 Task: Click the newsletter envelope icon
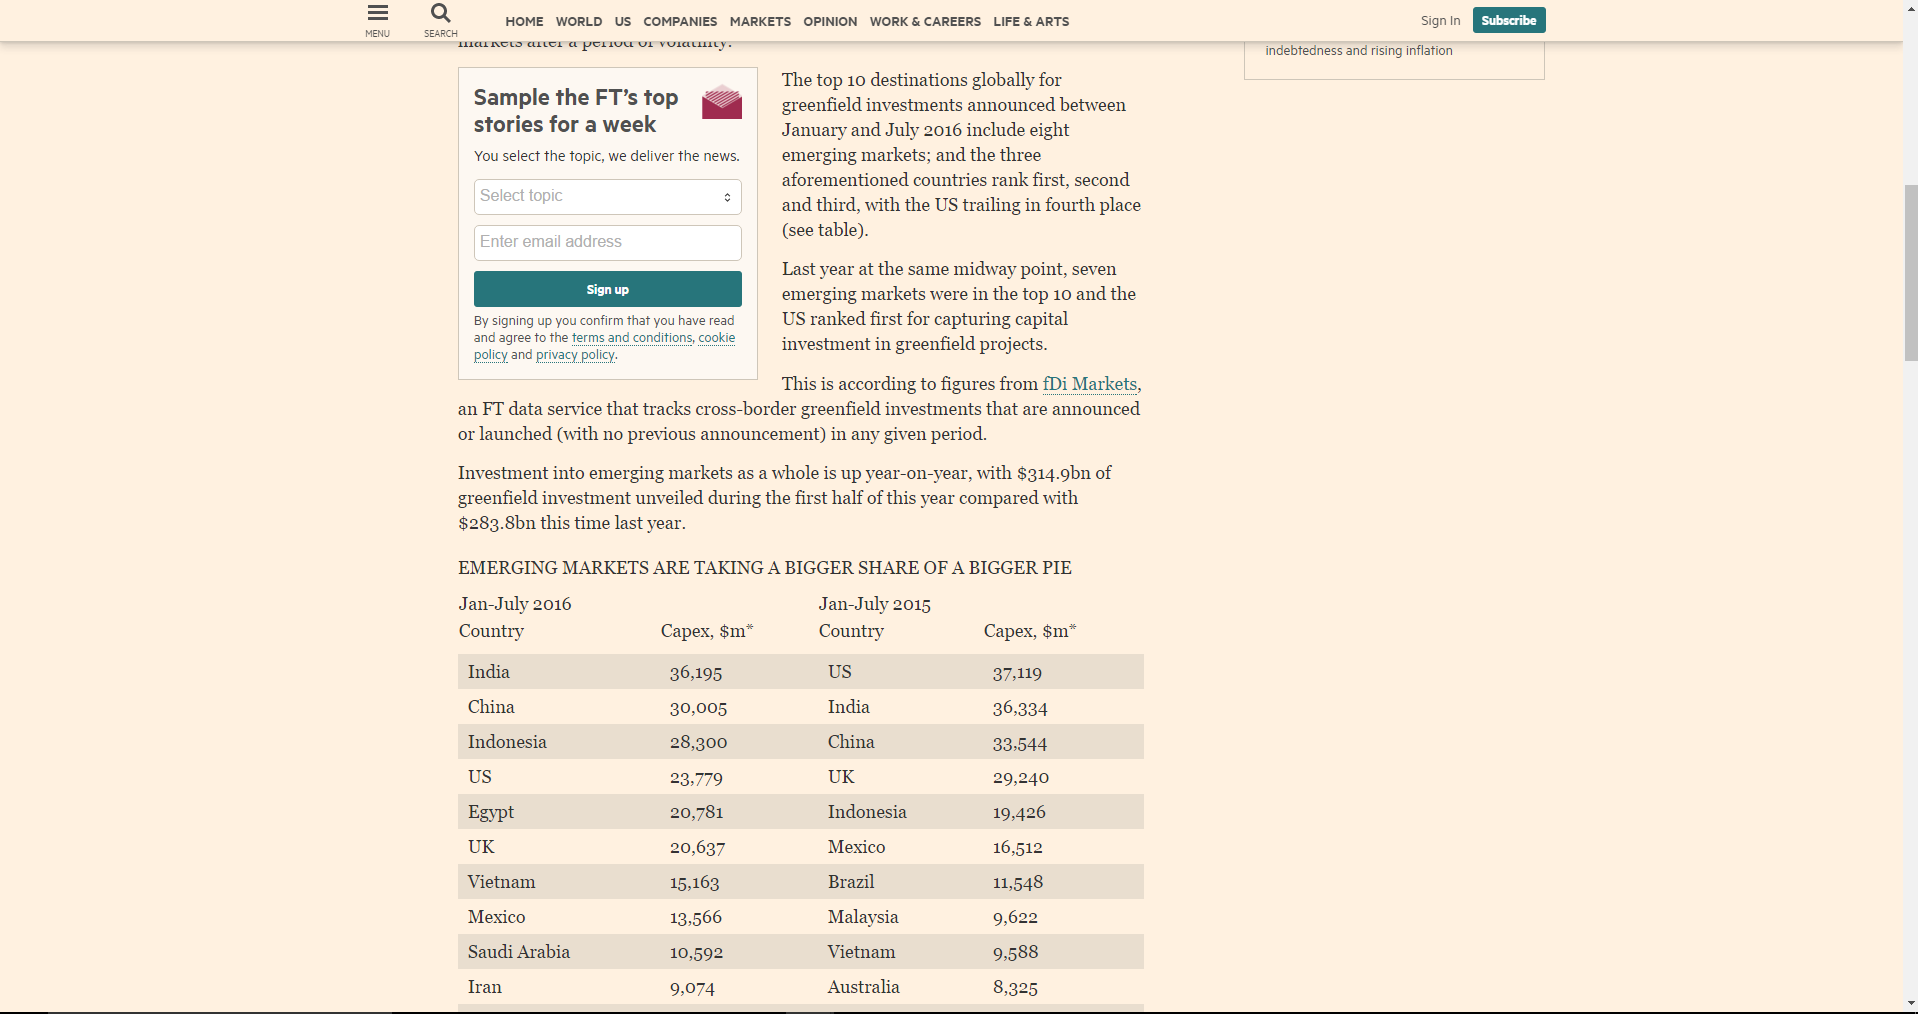click(721, 102)
